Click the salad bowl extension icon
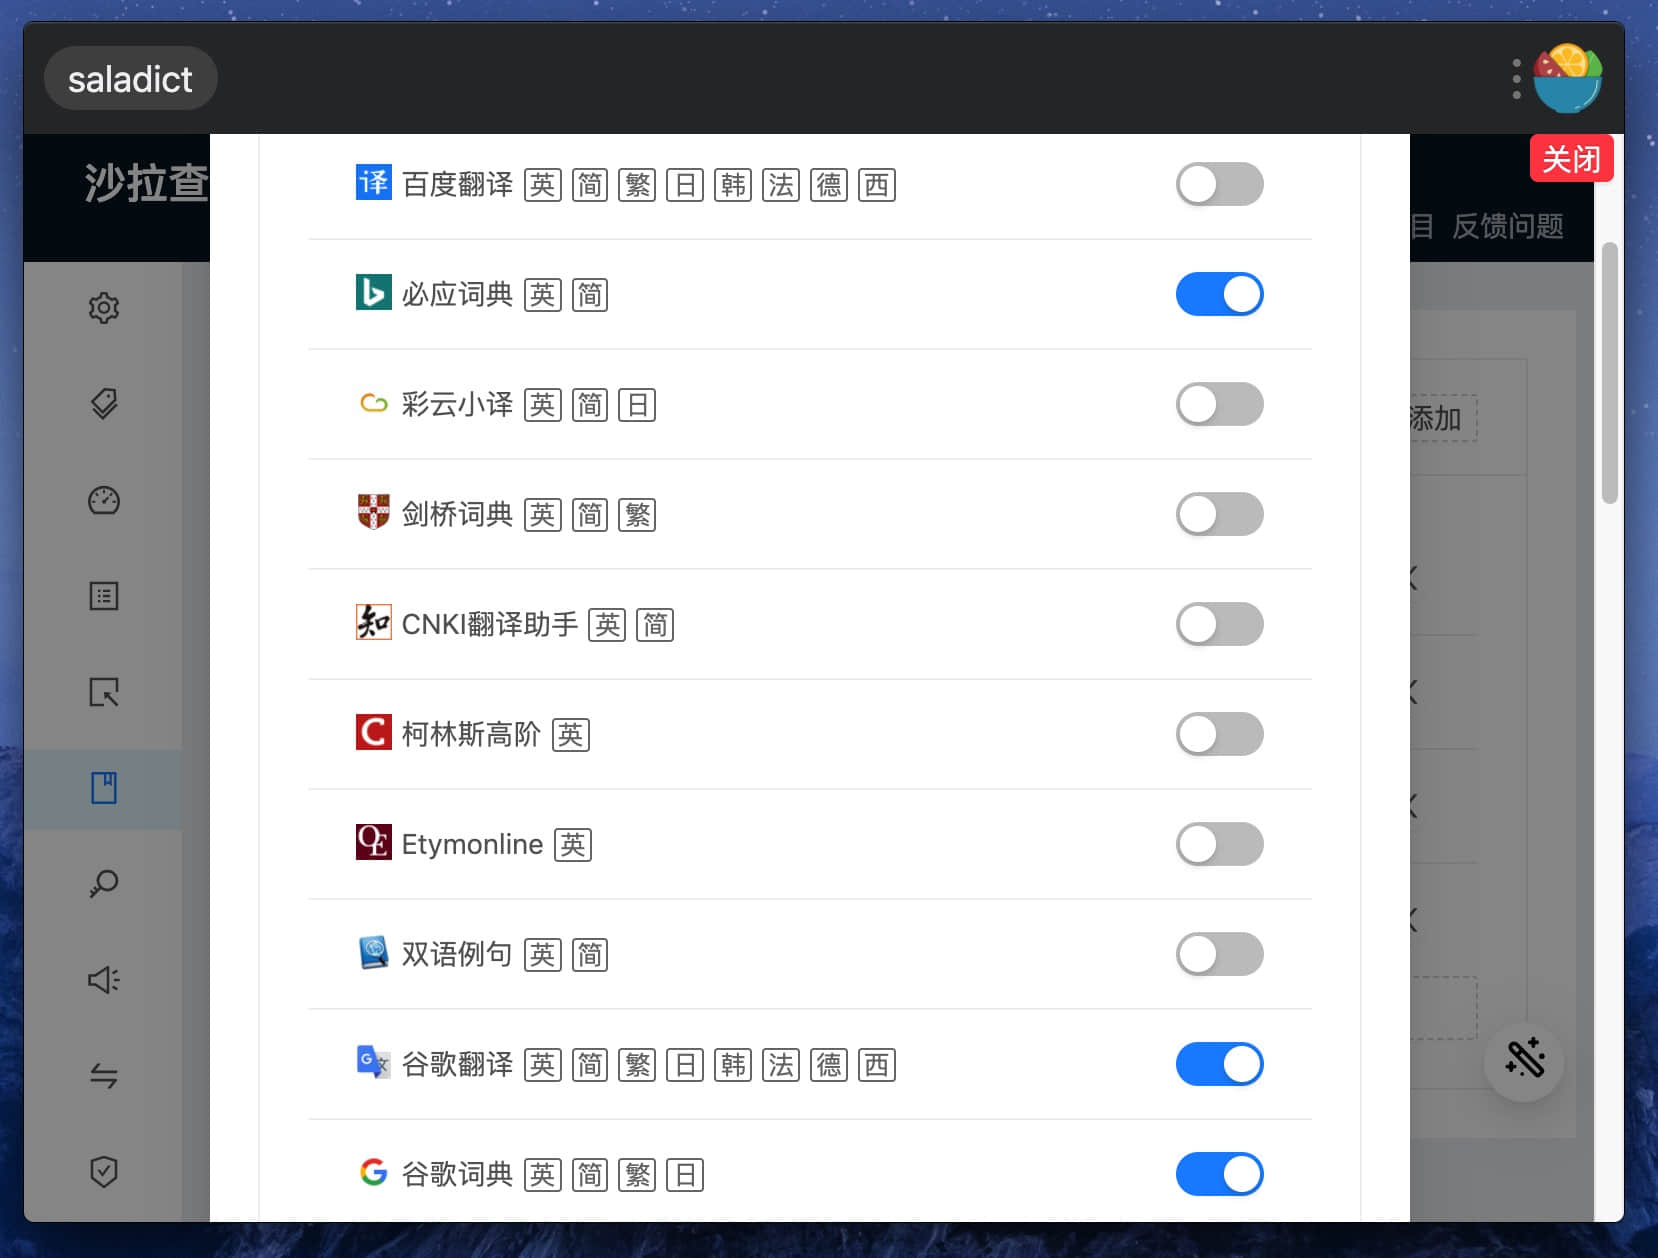Viewport: 1658px width, 1258px height. [x=1567, y=78]
